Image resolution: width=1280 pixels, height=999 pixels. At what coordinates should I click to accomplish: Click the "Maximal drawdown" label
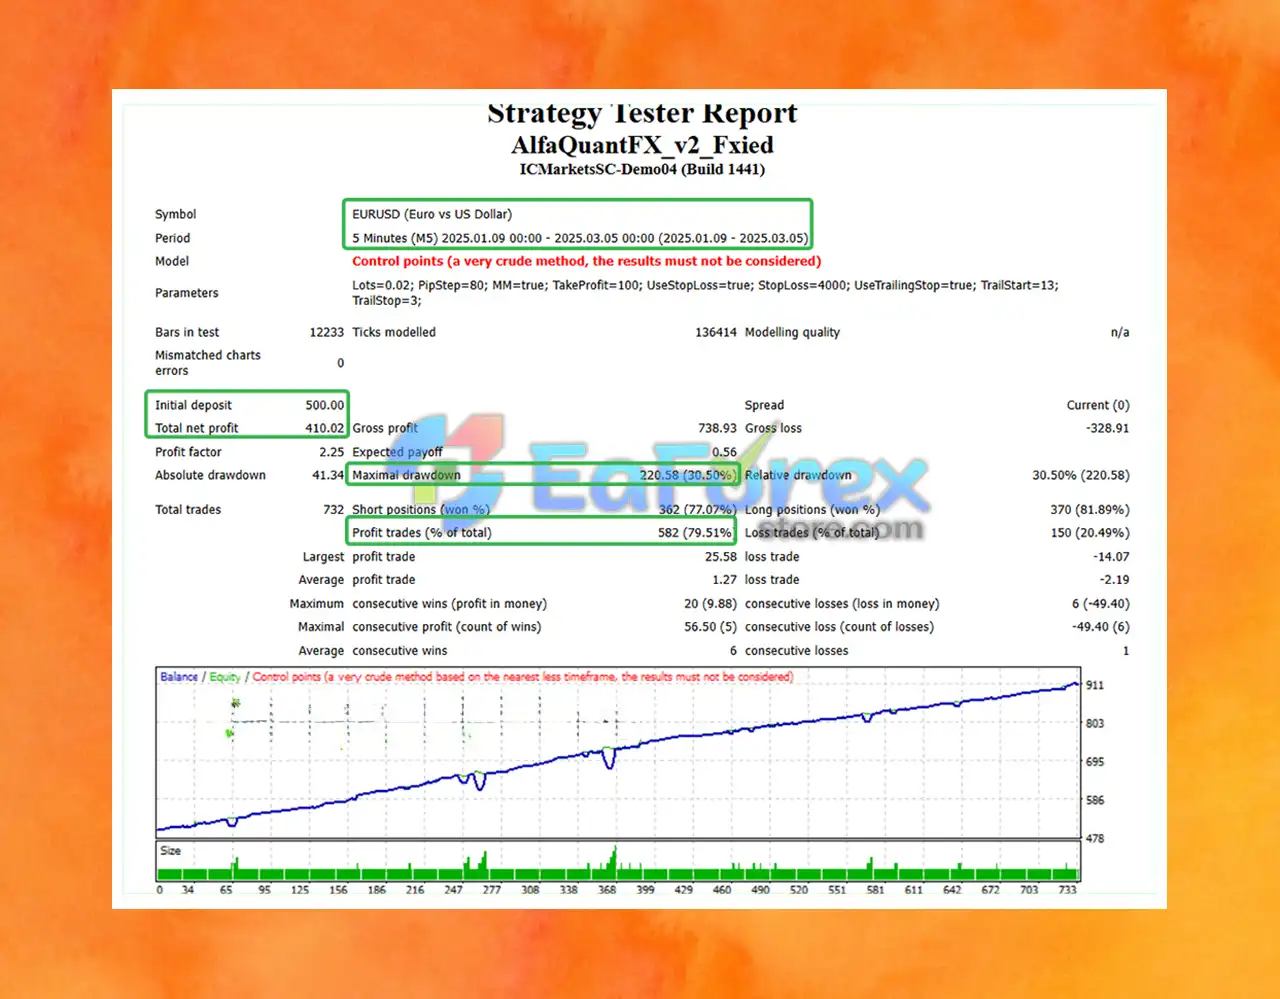coord(406,475)
